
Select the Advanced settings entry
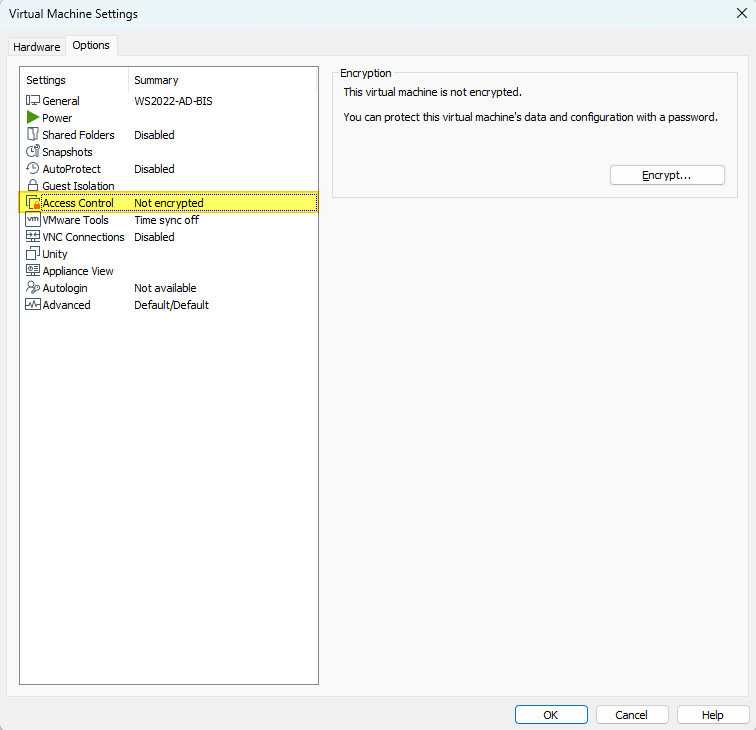click(x=66, y=305)
